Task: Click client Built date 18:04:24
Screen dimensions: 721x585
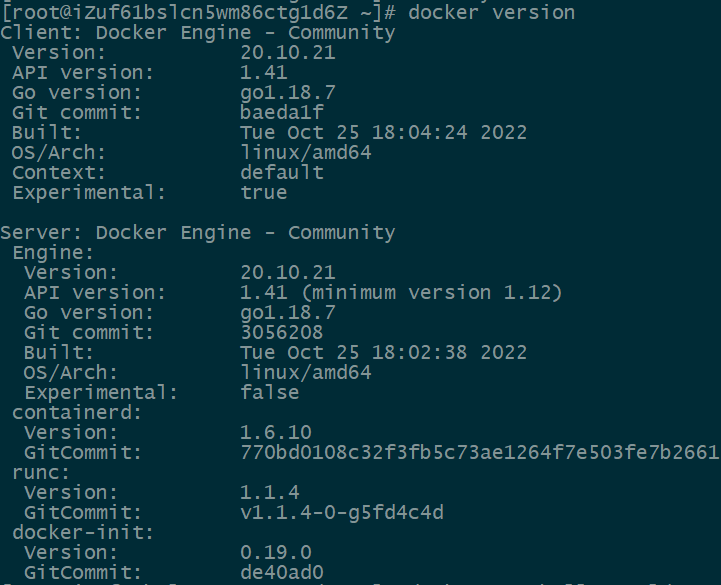Action: (x=419, y=132)
